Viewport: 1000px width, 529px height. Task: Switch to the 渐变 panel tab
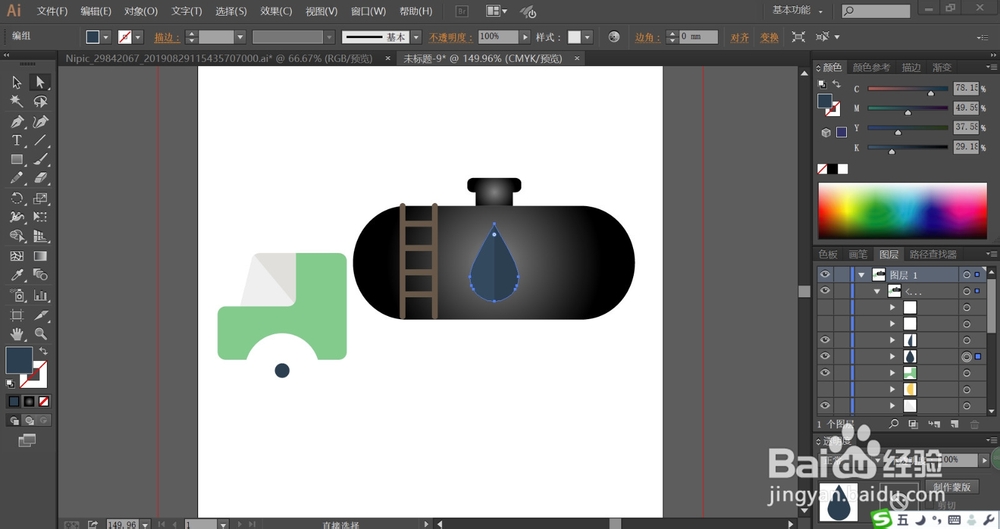(x=942, y=67)
